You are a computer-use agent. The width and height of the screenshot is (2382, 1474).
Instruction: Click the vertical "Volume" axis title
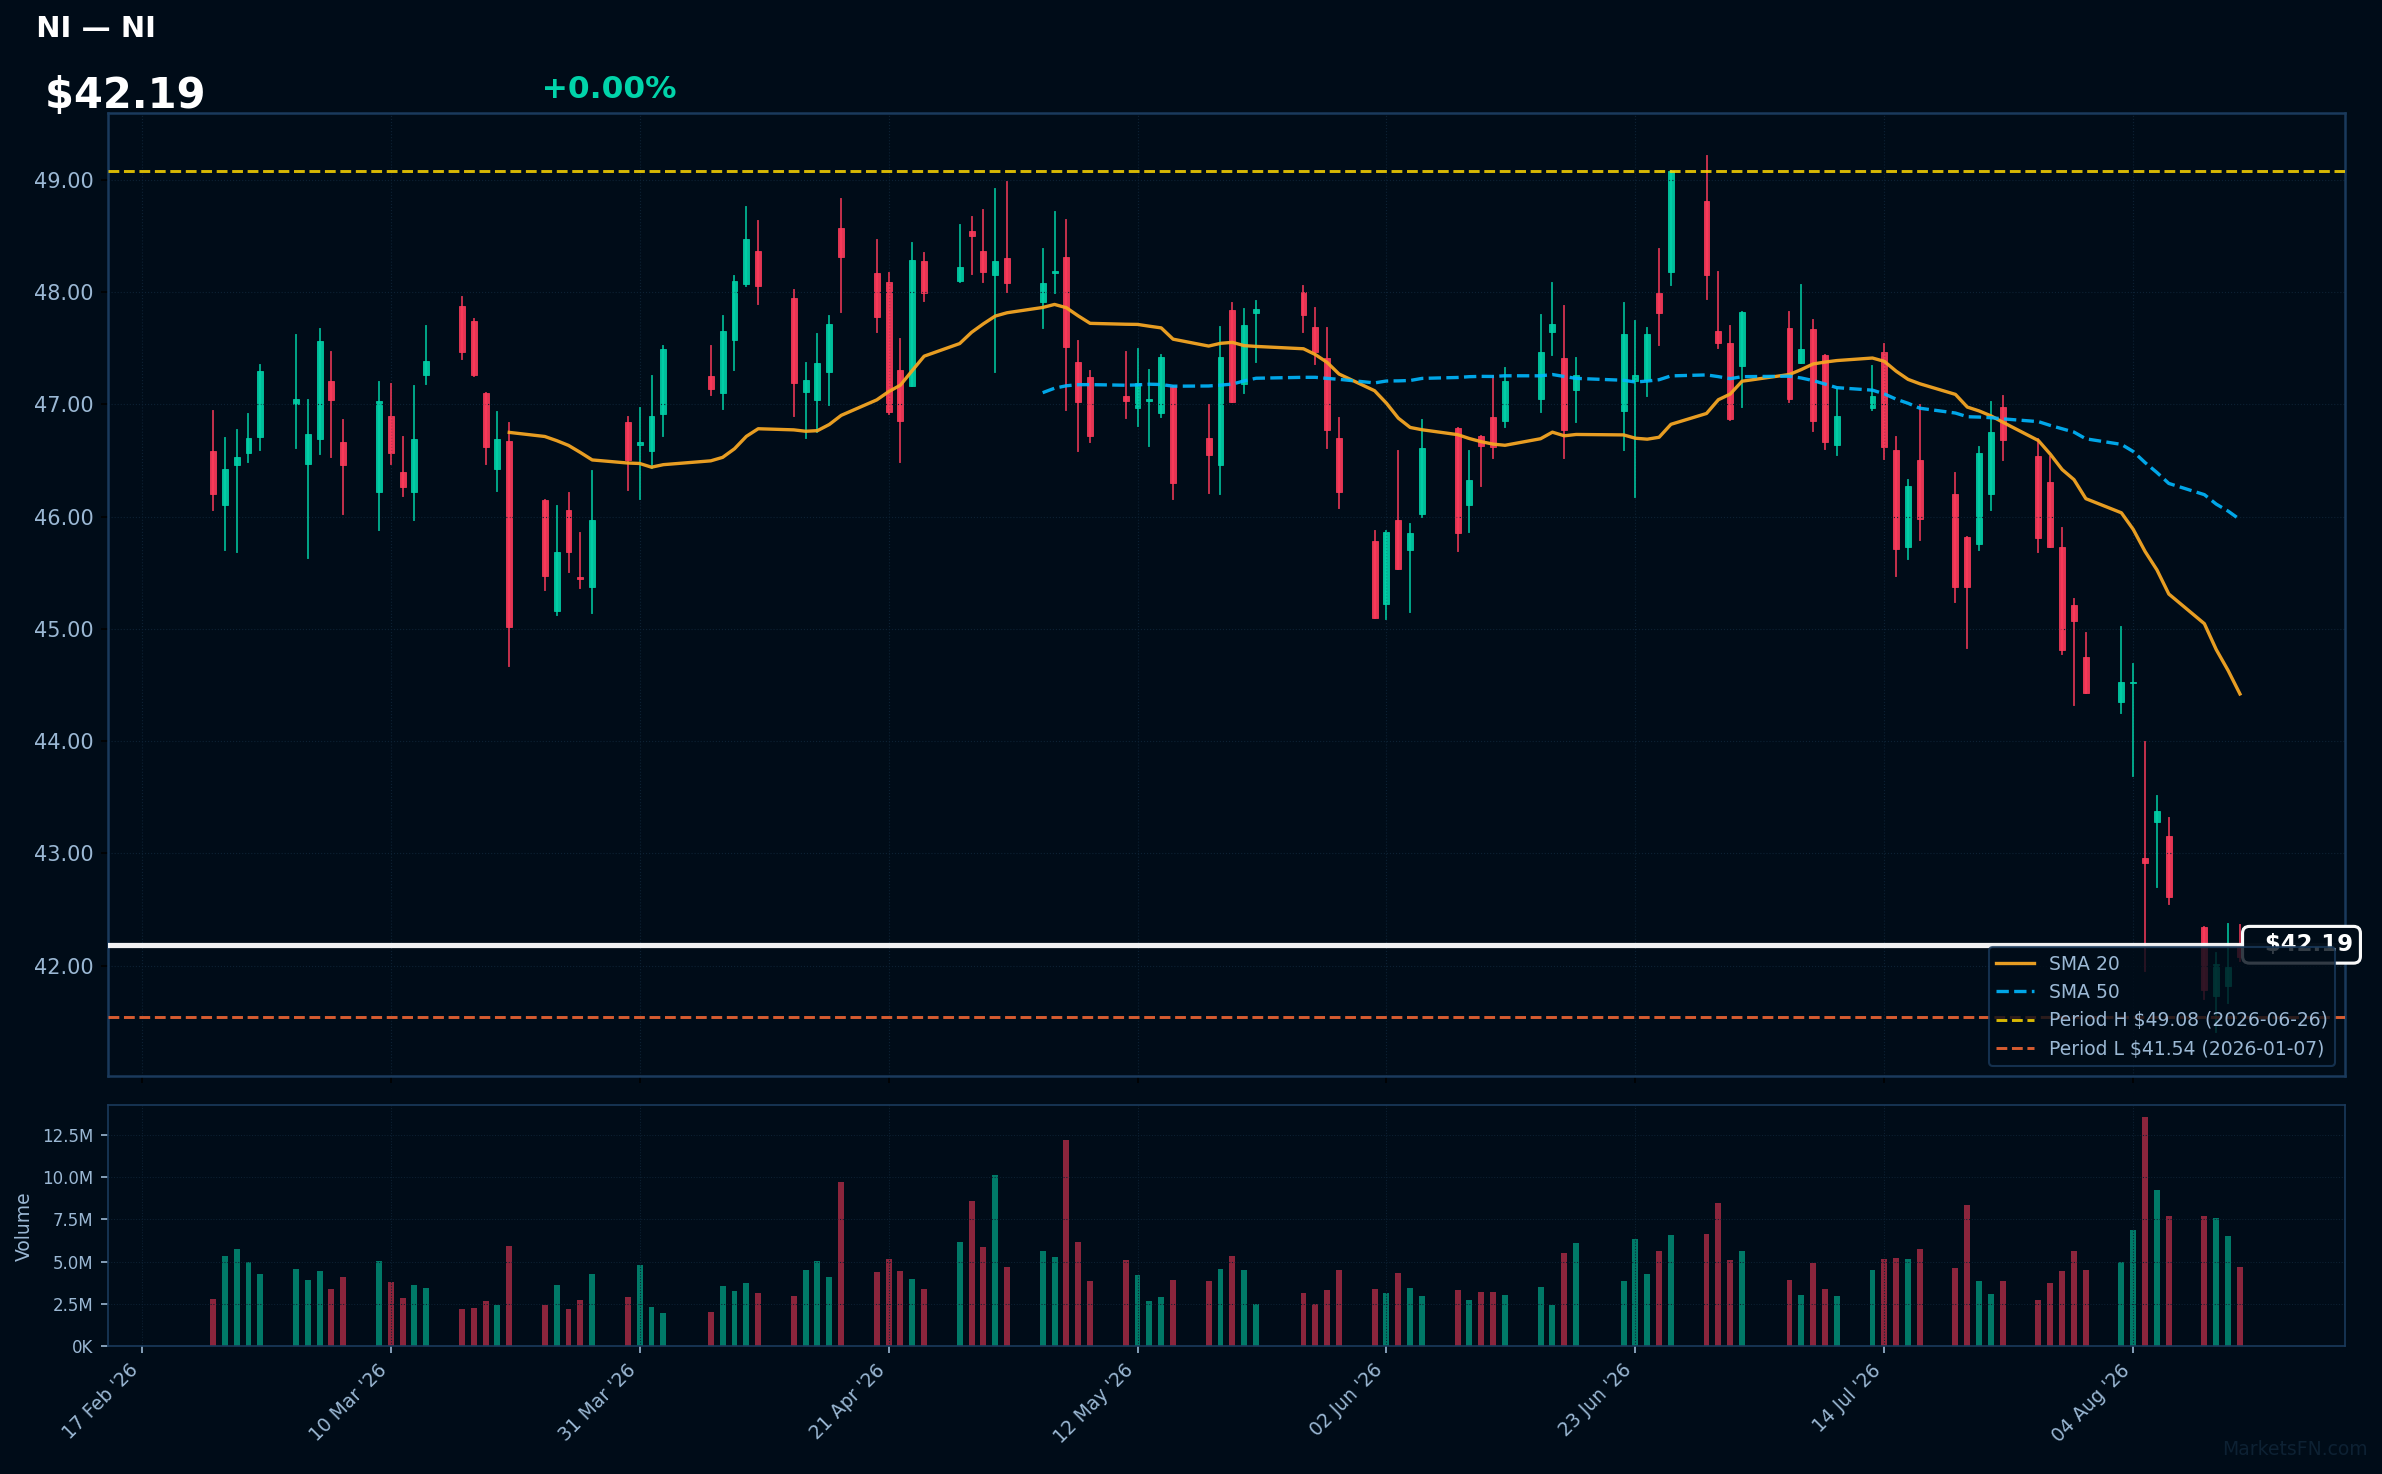pos(23,1227)
